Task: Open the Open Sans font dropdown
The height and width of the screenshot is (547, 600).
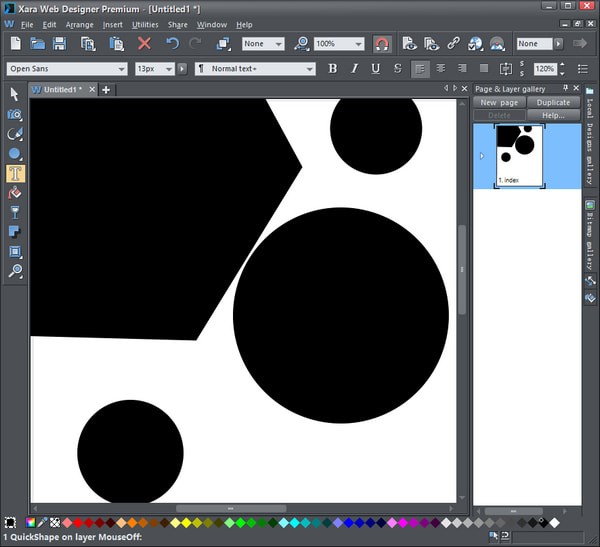Action: 122,69
